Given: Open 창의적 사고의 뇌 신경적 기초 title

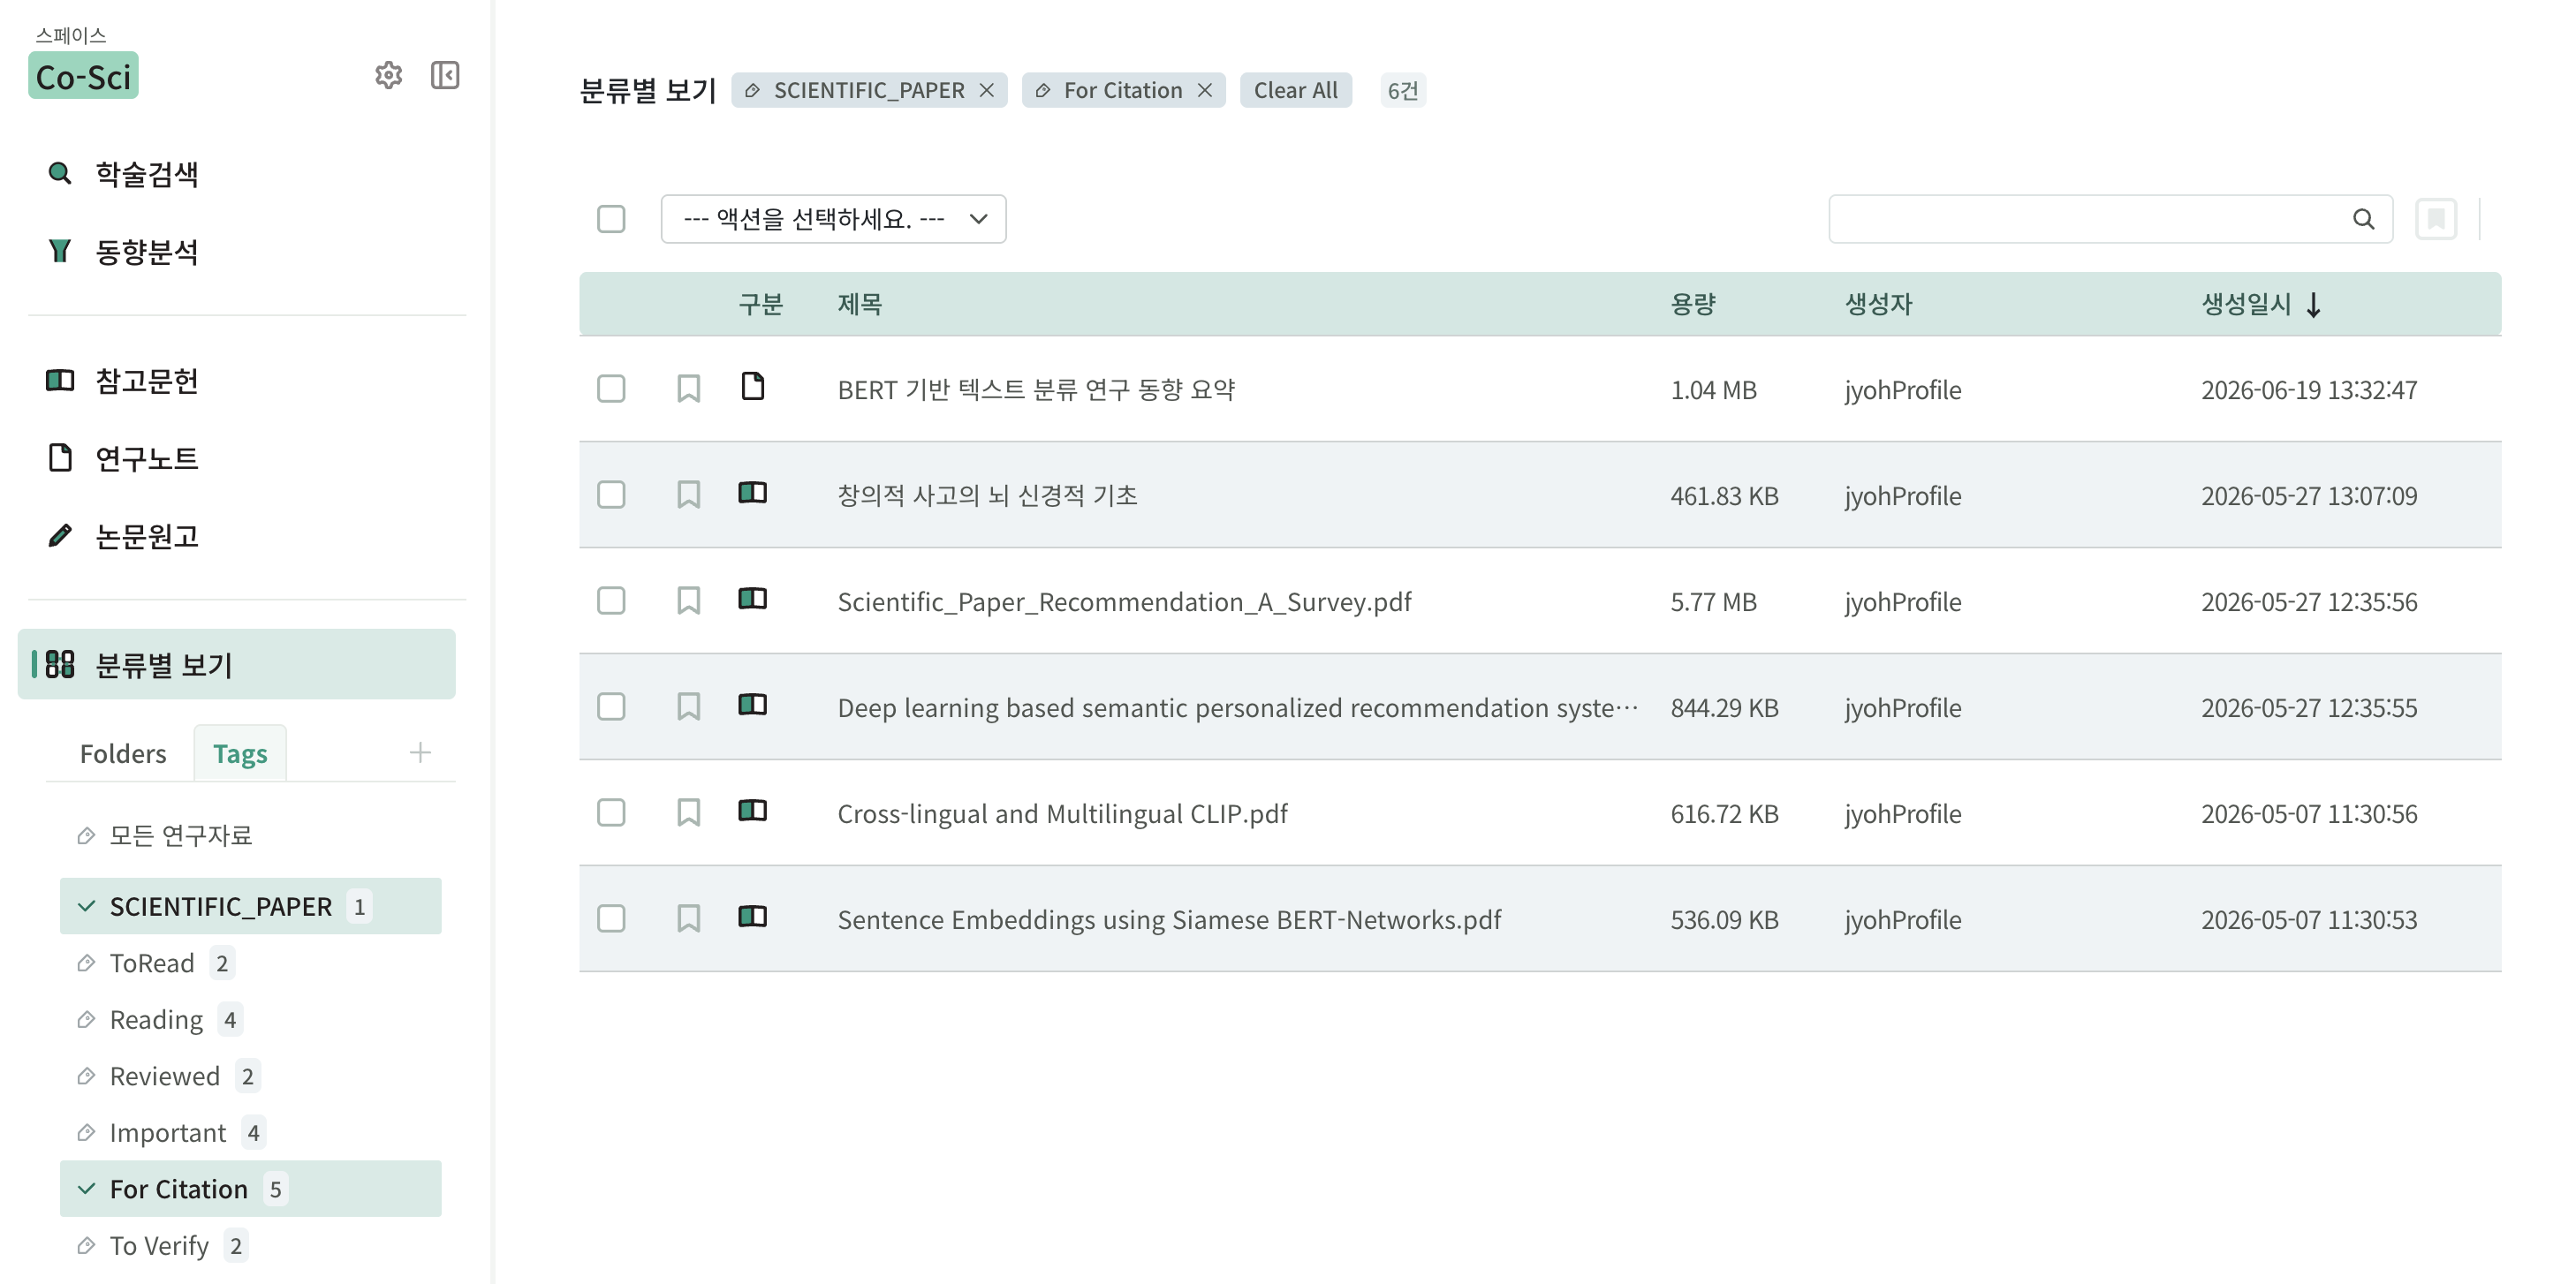Looking at the screenshot, I should tap(987, 495).
